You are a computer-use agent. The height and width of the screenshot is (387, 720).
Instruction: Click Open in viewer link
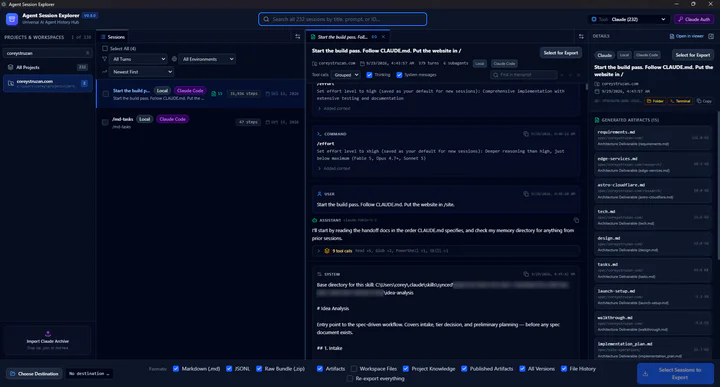(x=686, y=36)
